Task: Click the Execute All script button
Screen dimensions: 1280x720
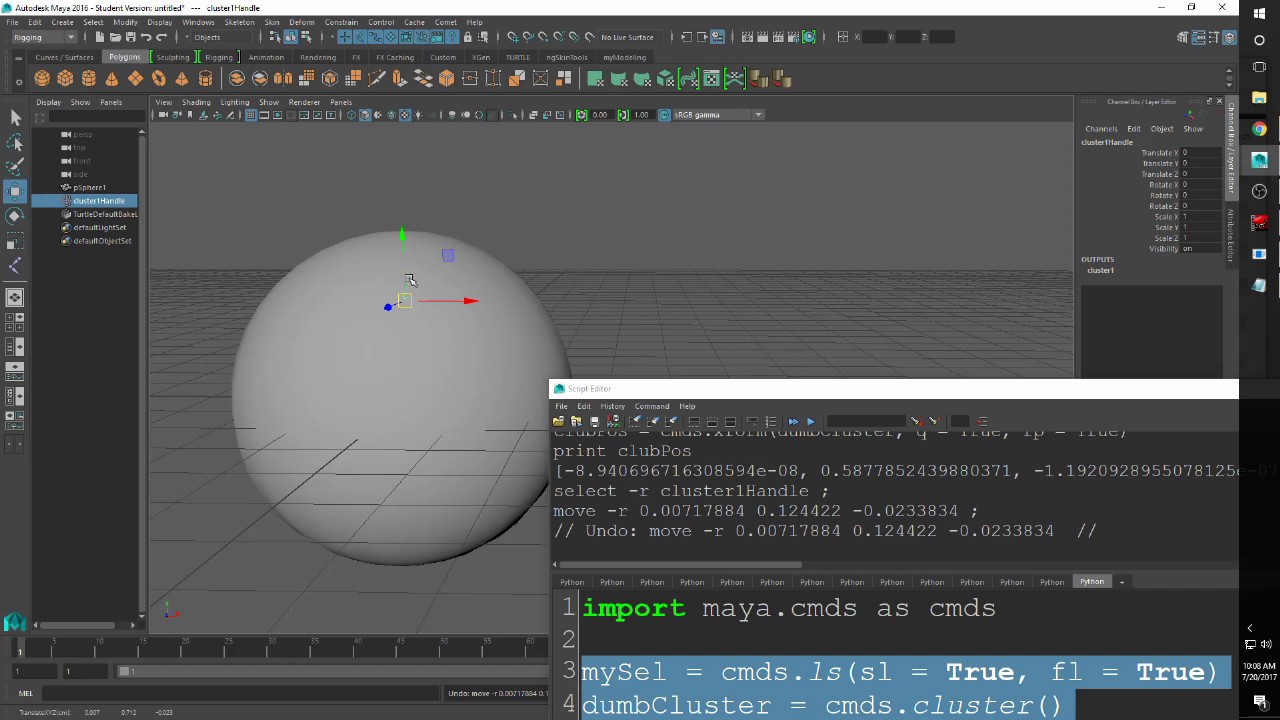Action: [793, 421]
